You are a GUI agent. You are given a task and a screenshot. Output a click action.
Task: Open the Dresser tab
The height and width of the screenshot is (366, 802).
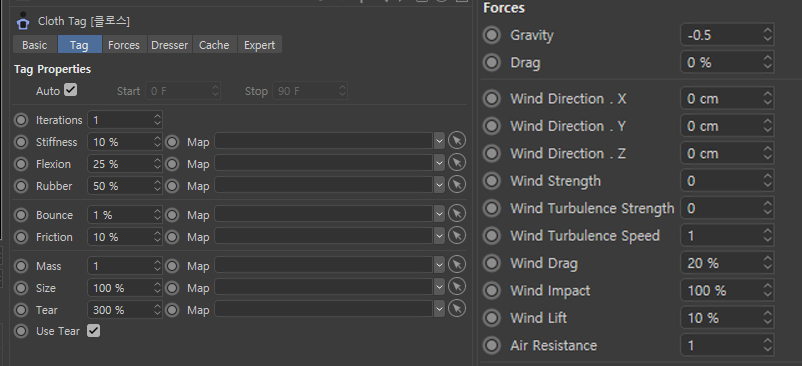click(169, 45)
